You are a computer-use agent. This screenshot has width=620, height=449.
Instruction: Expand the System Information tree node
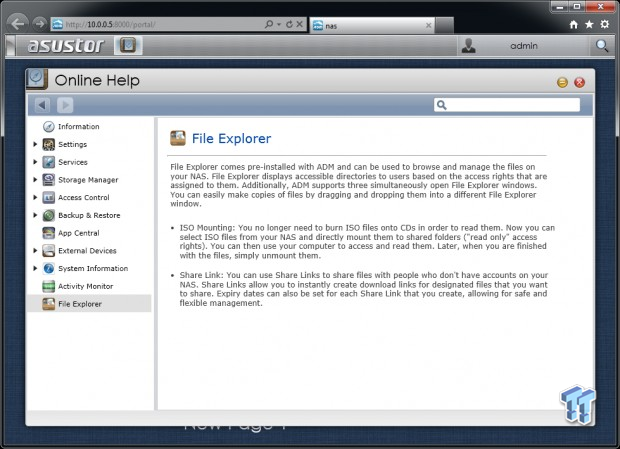coord(35,268)
